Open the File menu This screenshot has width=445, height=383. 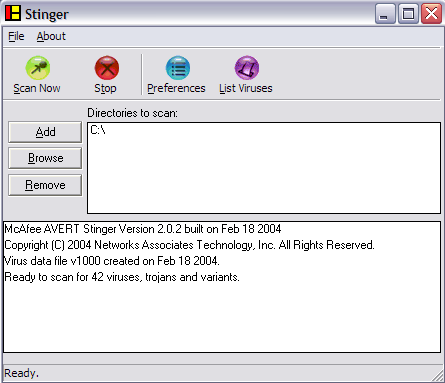tap(16, 36)
